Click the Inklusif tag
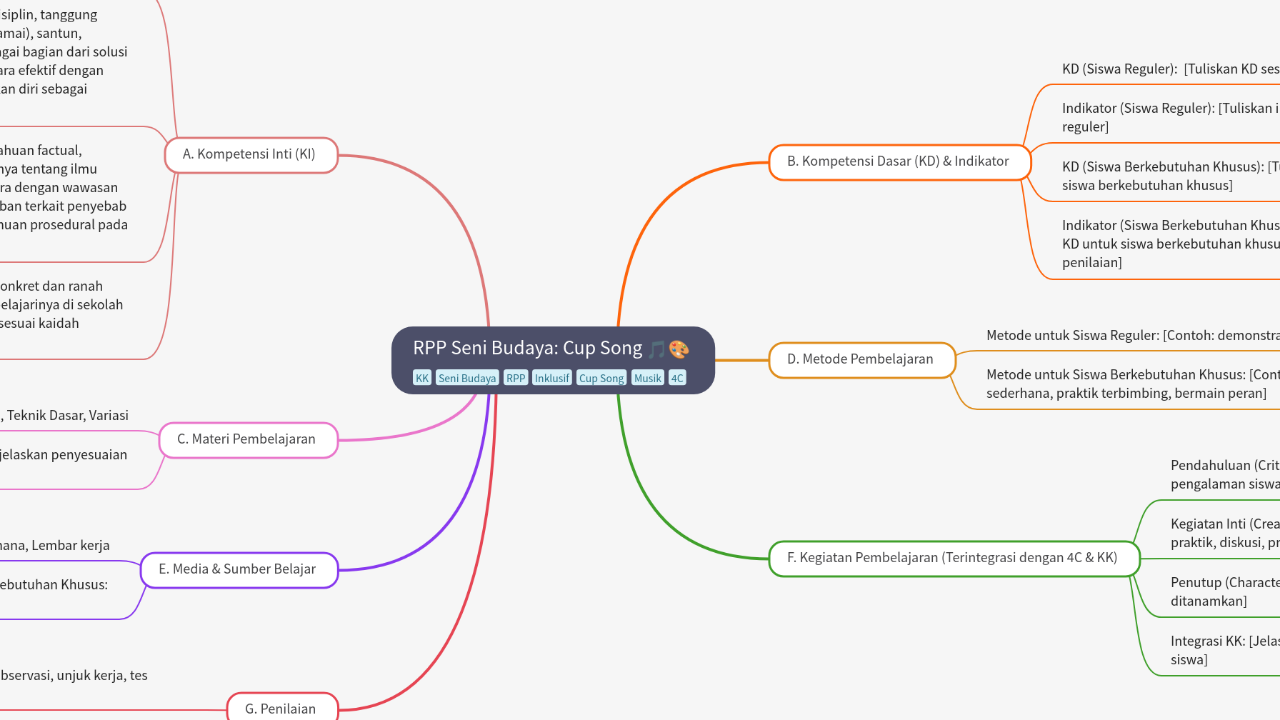Screen dimensions: 1280x720 552,378
